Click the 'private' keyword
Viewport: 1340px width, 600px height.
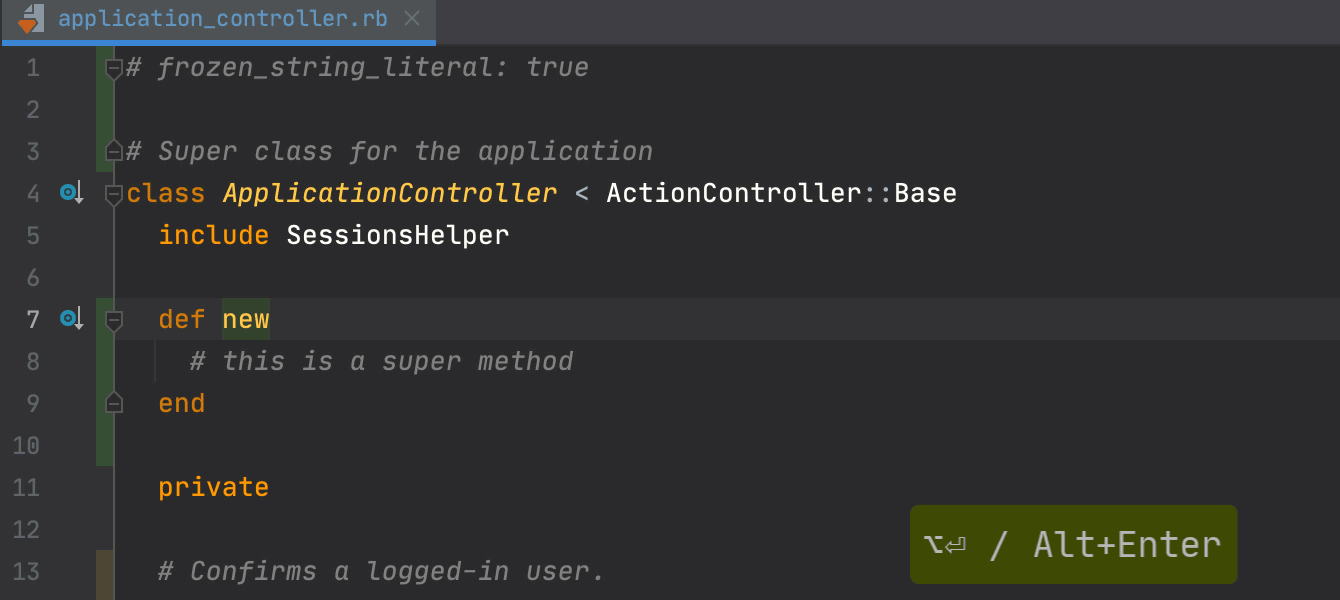(x=213, y=487)
